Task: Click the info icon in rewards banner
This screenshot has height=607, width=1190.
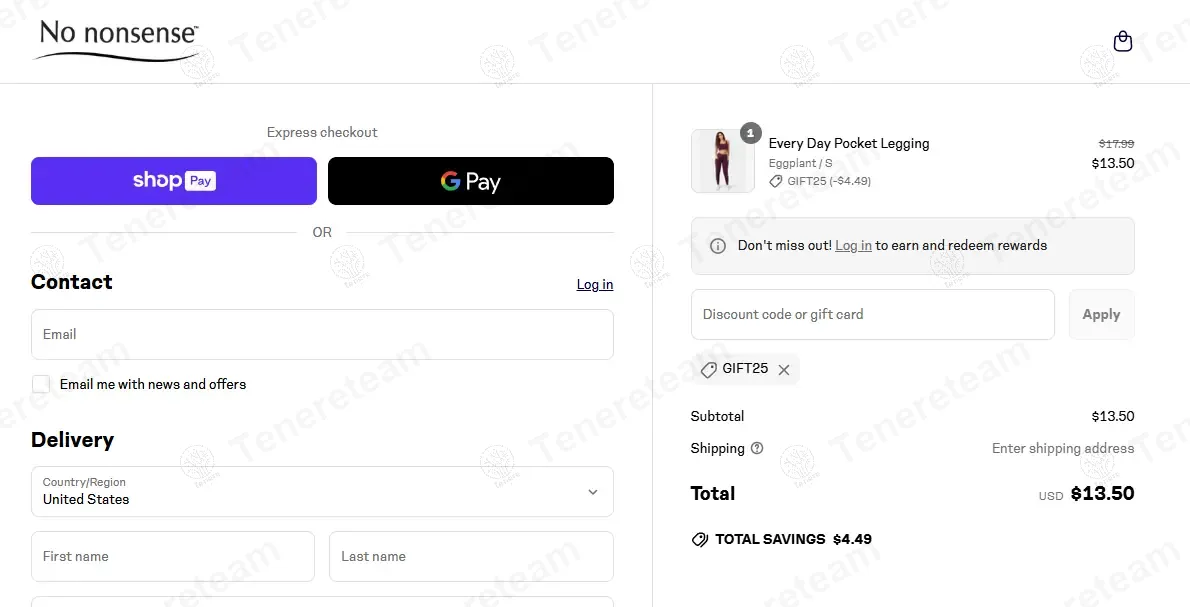Action: pos(717,246)
